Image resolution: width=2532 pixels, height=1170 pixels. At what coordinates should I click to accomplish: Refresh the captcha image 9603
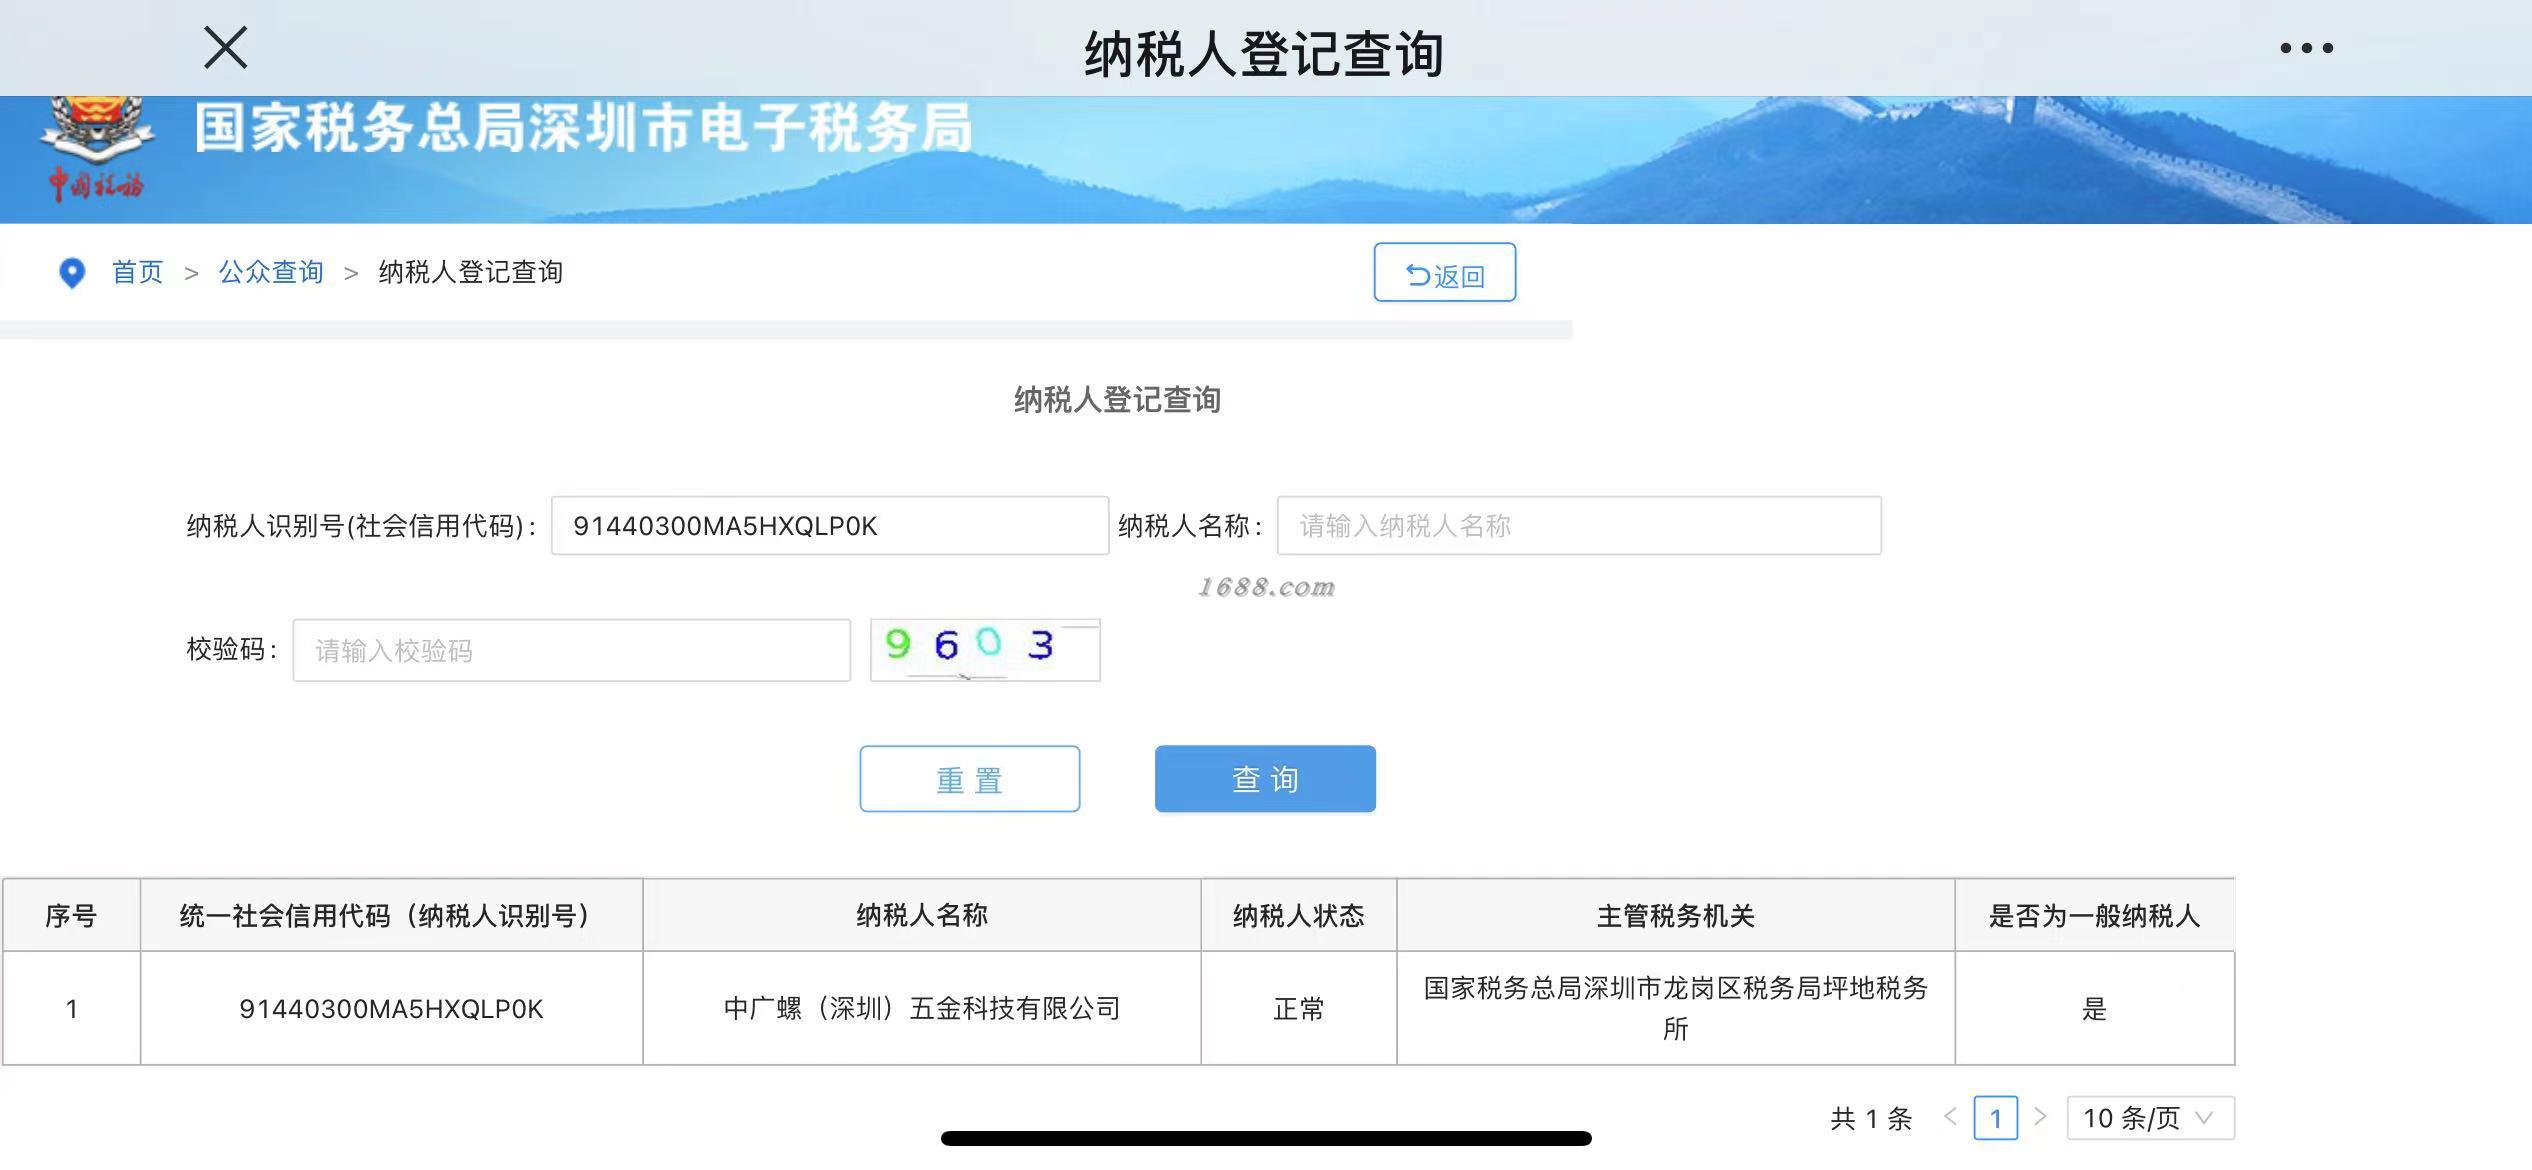coord(985,650)
